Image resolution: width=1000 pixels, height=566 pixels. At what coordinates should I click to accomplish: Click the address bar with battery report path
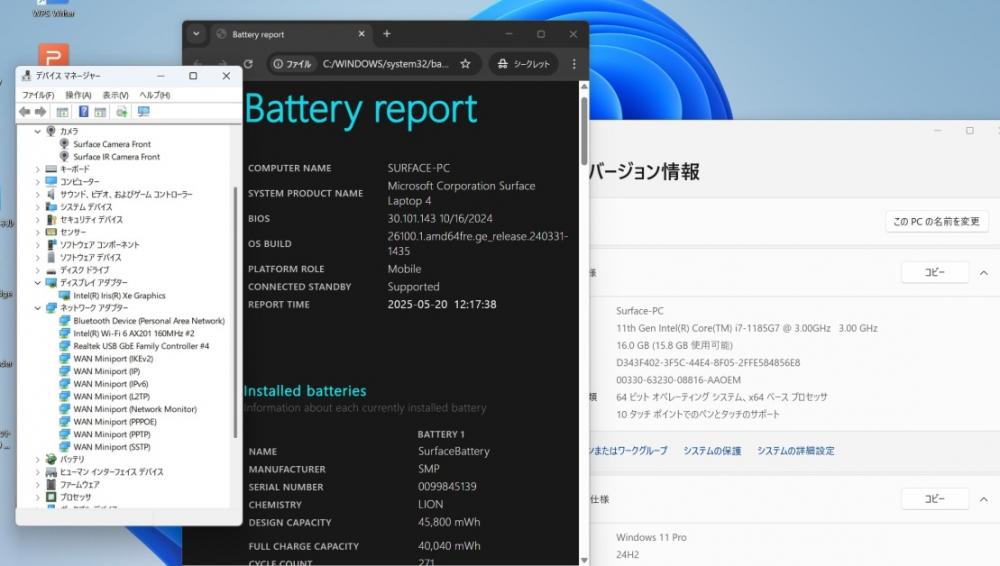click(385, 64)
